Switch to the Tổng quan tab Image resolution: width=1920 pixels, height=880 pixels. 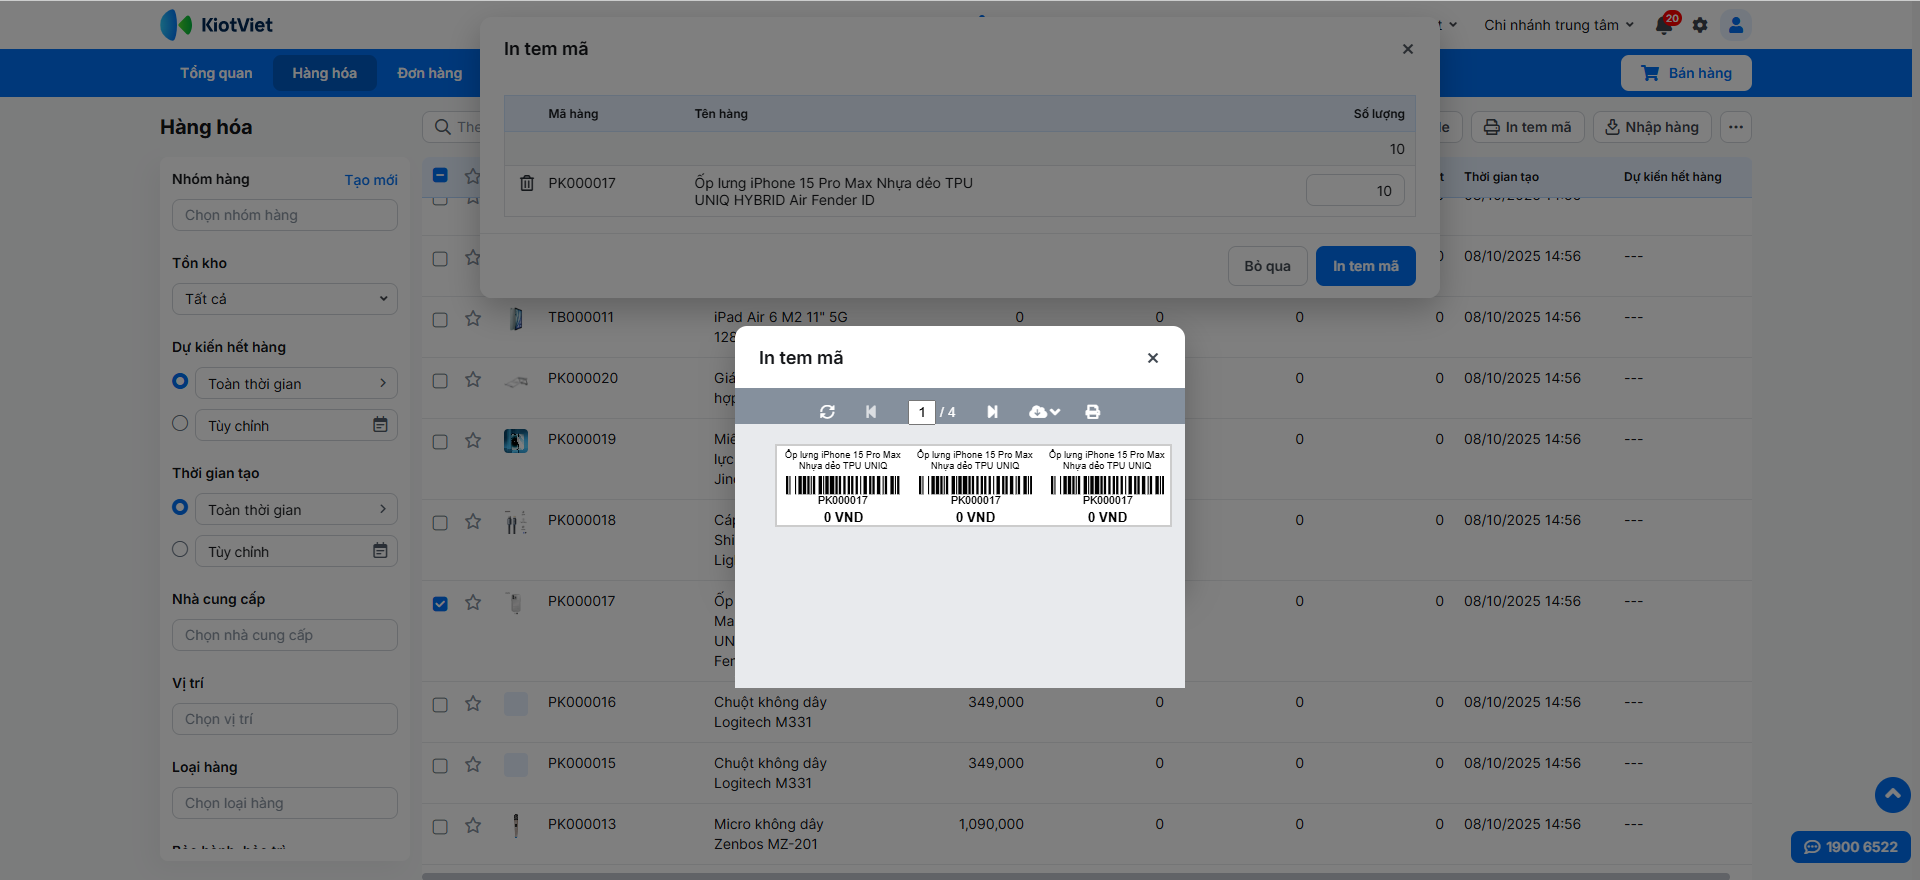[216, 73]
